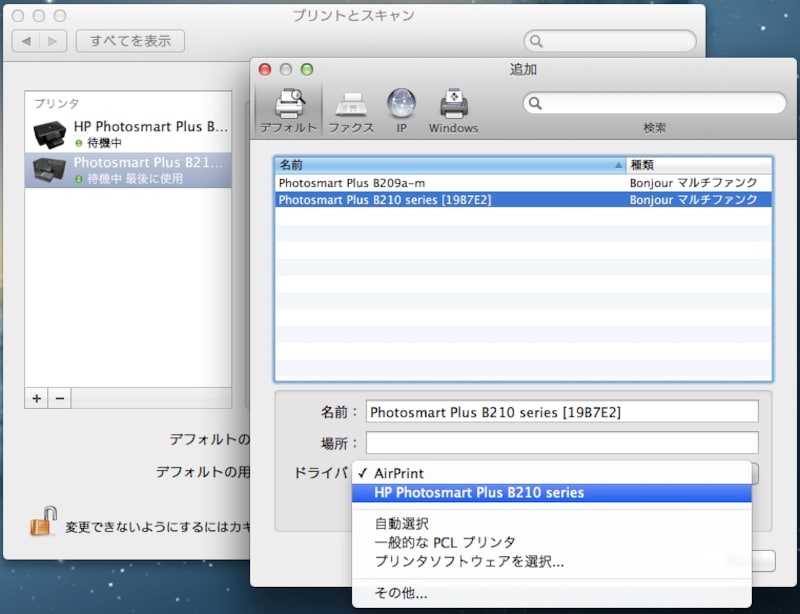Screen dimensions: 800x614
Task: Switch to the IP printer setup icon
Action: tap(401, 105)
